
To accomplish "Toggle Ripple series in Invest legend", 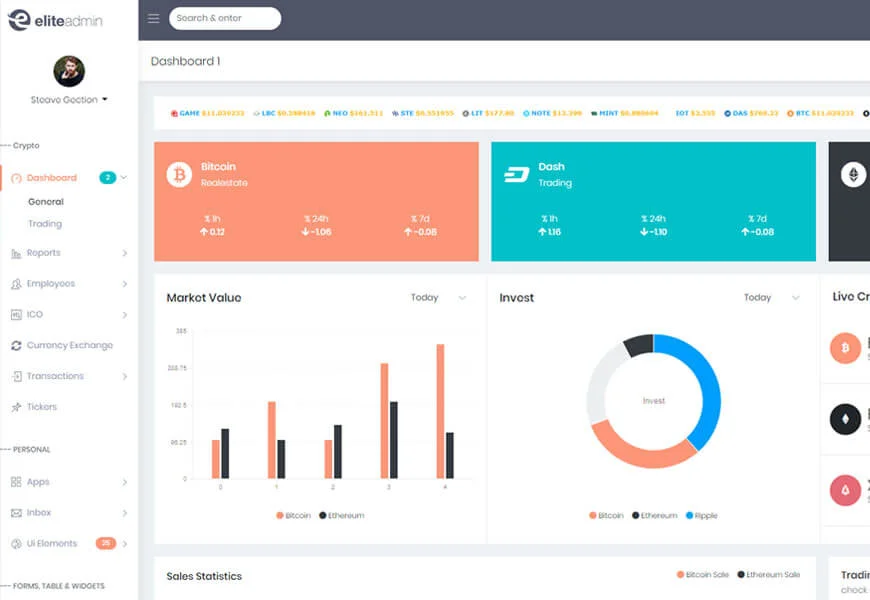I will (702, 516).
